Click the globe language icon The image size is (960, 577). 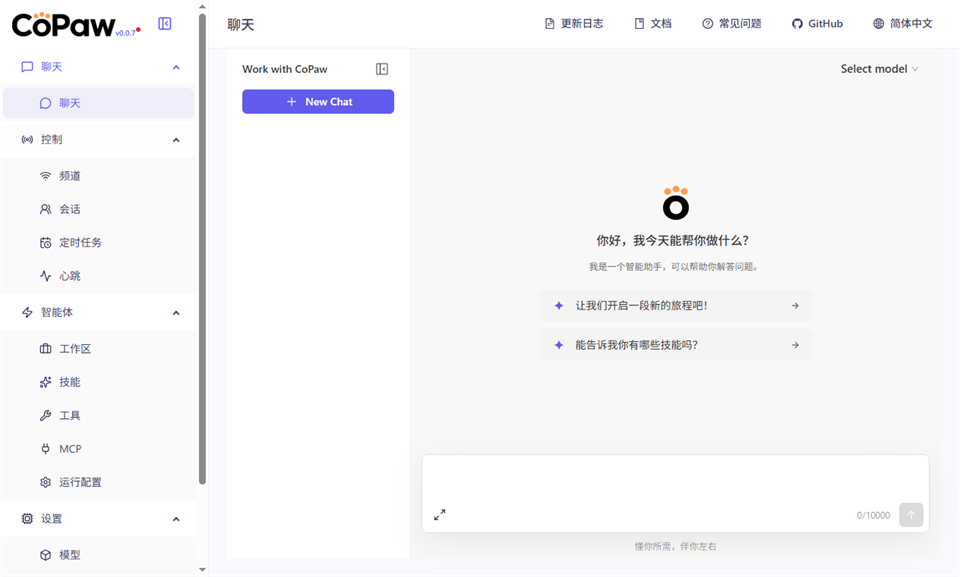[x=879, y=23]
